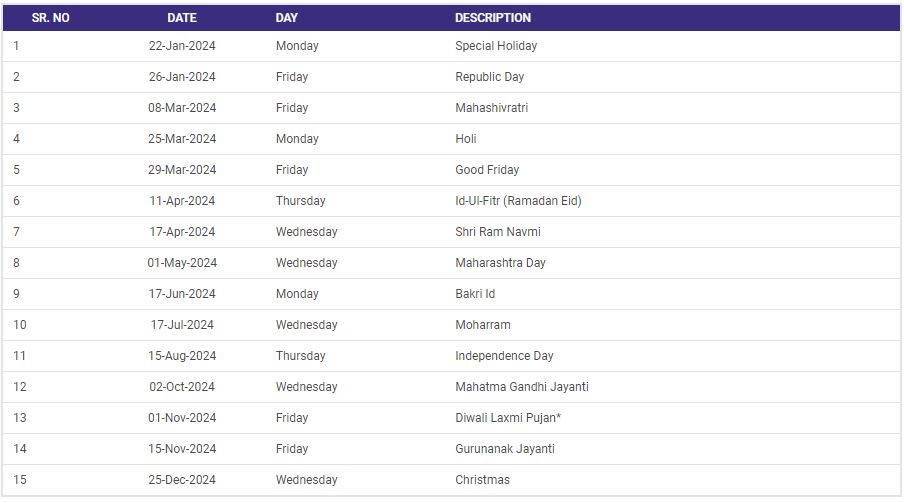The width and height of the screenshot is (904, 503).
Task: Select the Good Friday entry
Action: [487, 170]
